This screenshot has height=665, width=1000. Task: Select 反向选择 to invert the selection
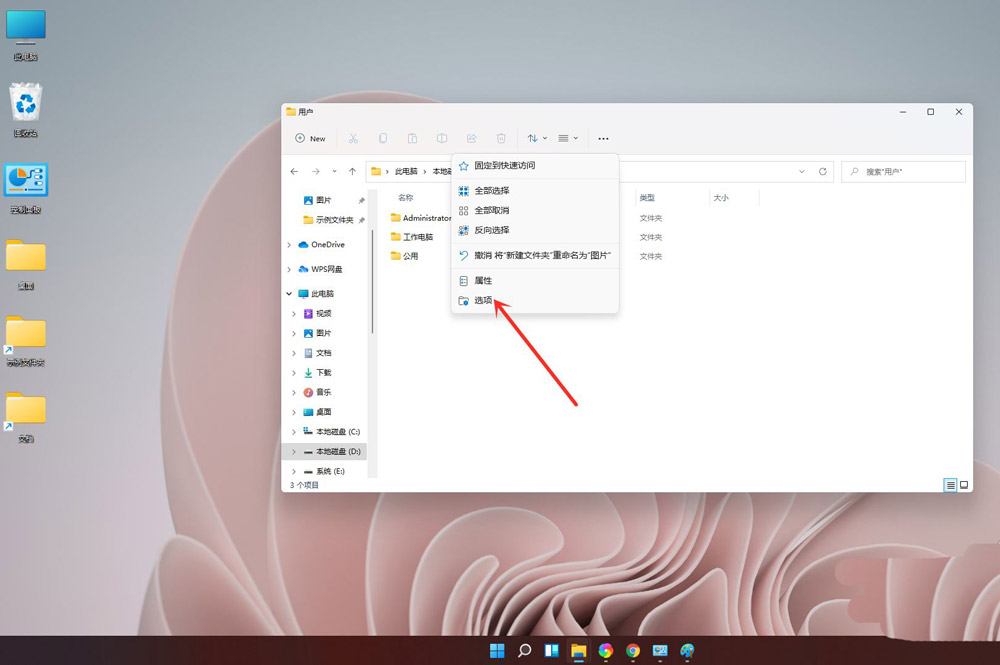(x=489, y=230)
